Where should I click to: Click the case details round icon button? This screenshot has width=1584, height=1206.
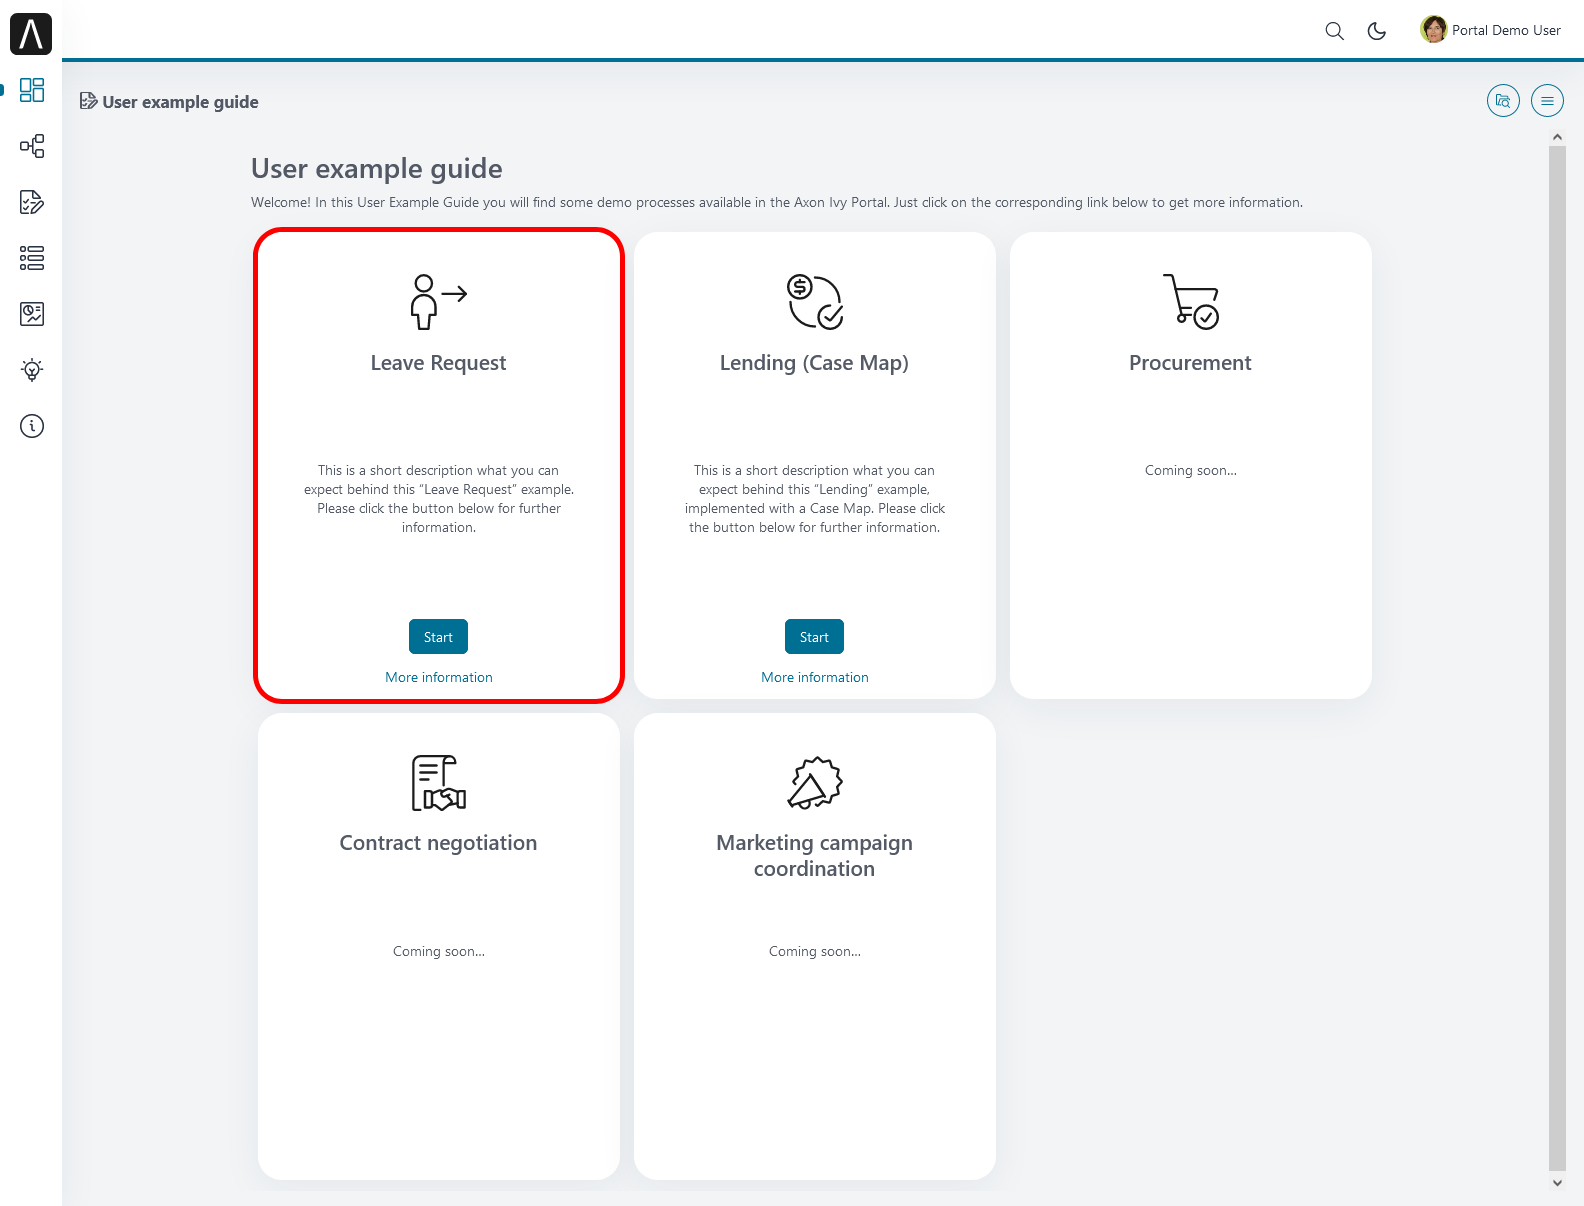[x=1503, y=101]
